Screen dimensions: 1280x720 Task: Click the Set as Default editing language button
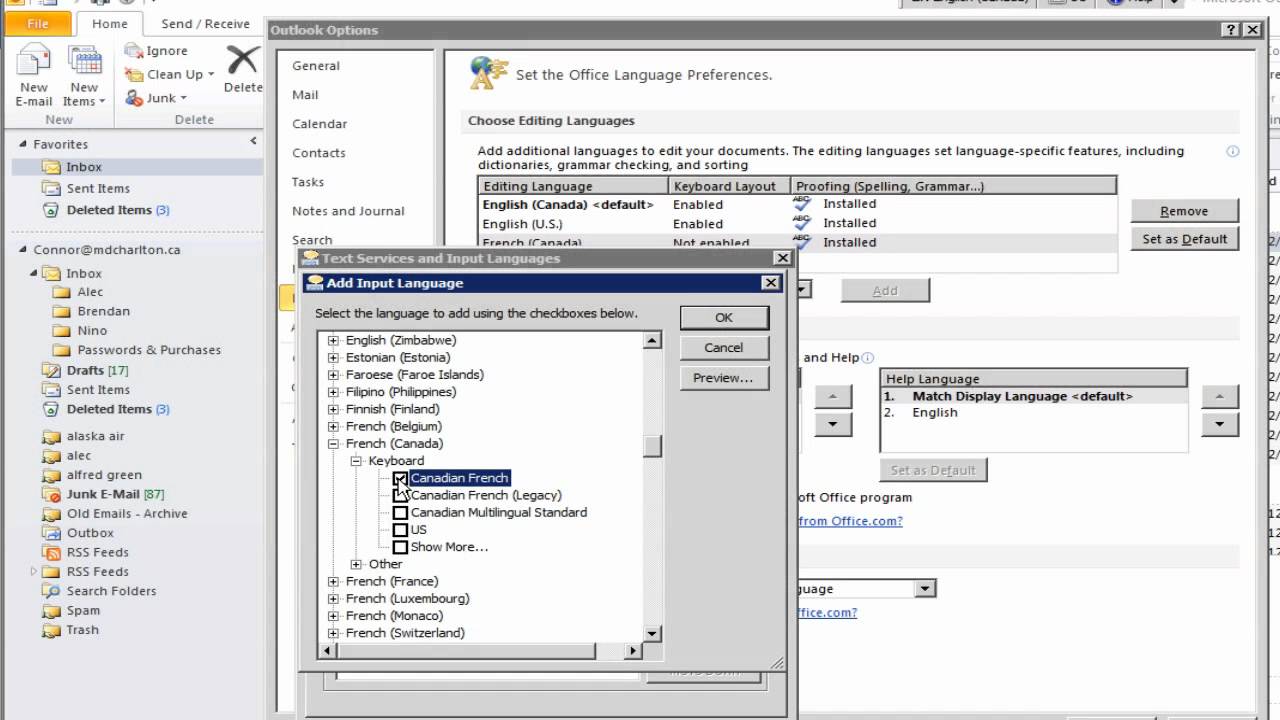click(1184, 239)
